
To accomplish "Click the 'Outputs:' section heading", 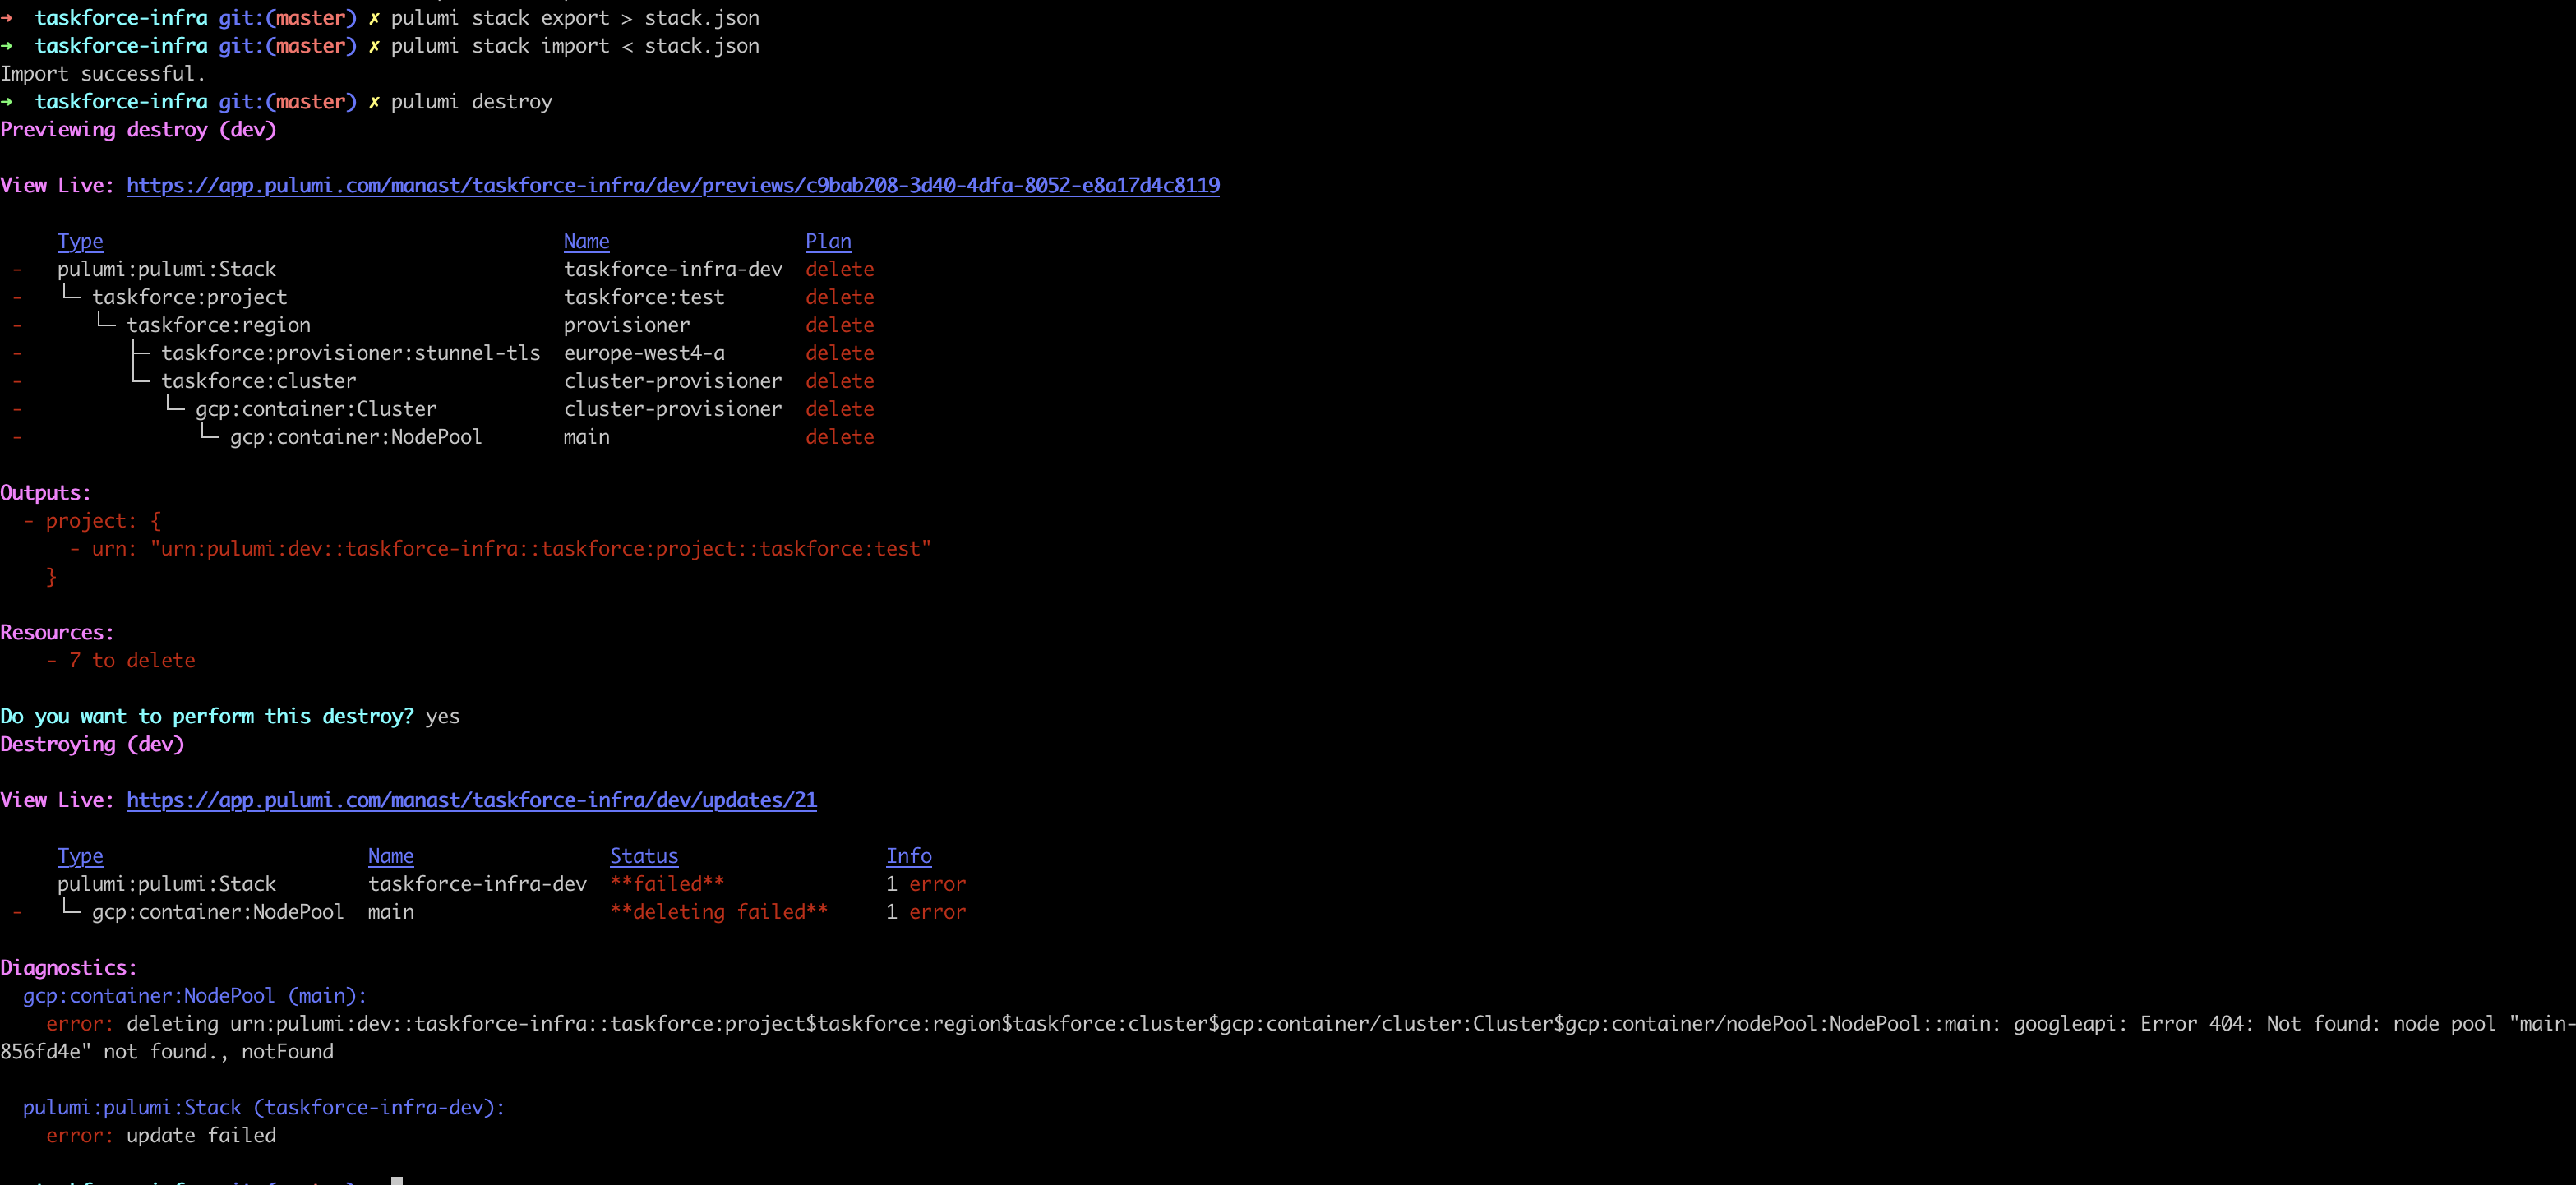I will (x=45, y=493).
